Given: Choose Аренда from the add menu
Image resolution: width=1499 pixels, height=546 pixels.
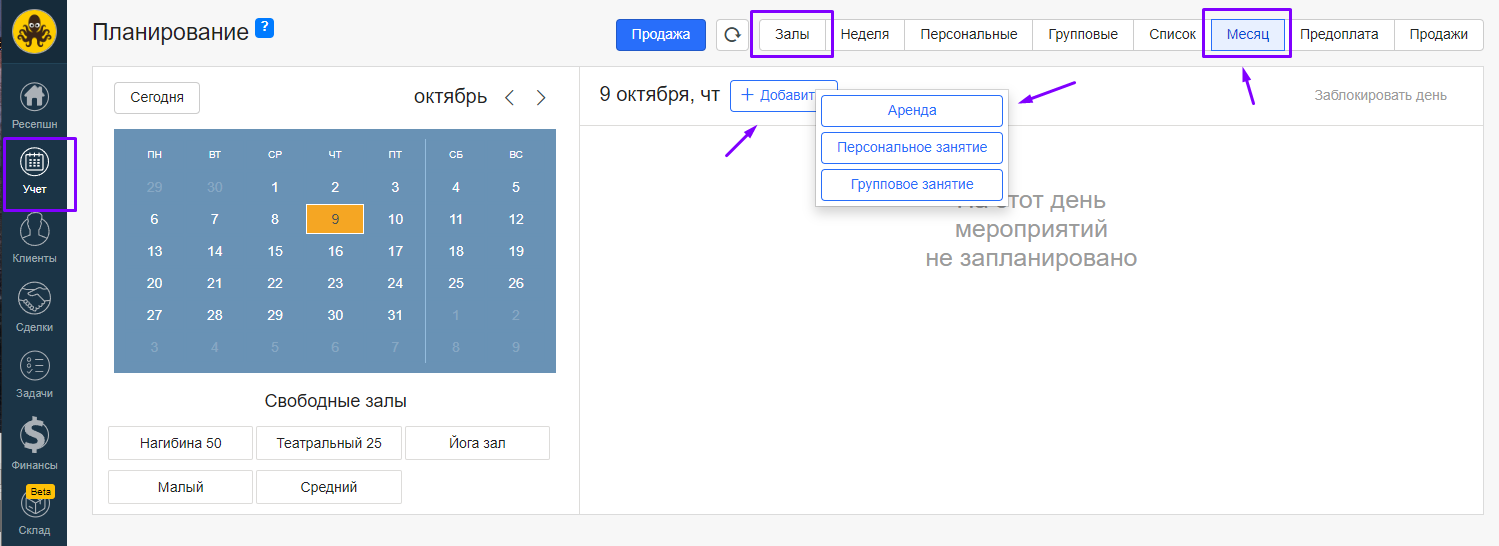Looking at the screenshot, I should pos(911,111).
